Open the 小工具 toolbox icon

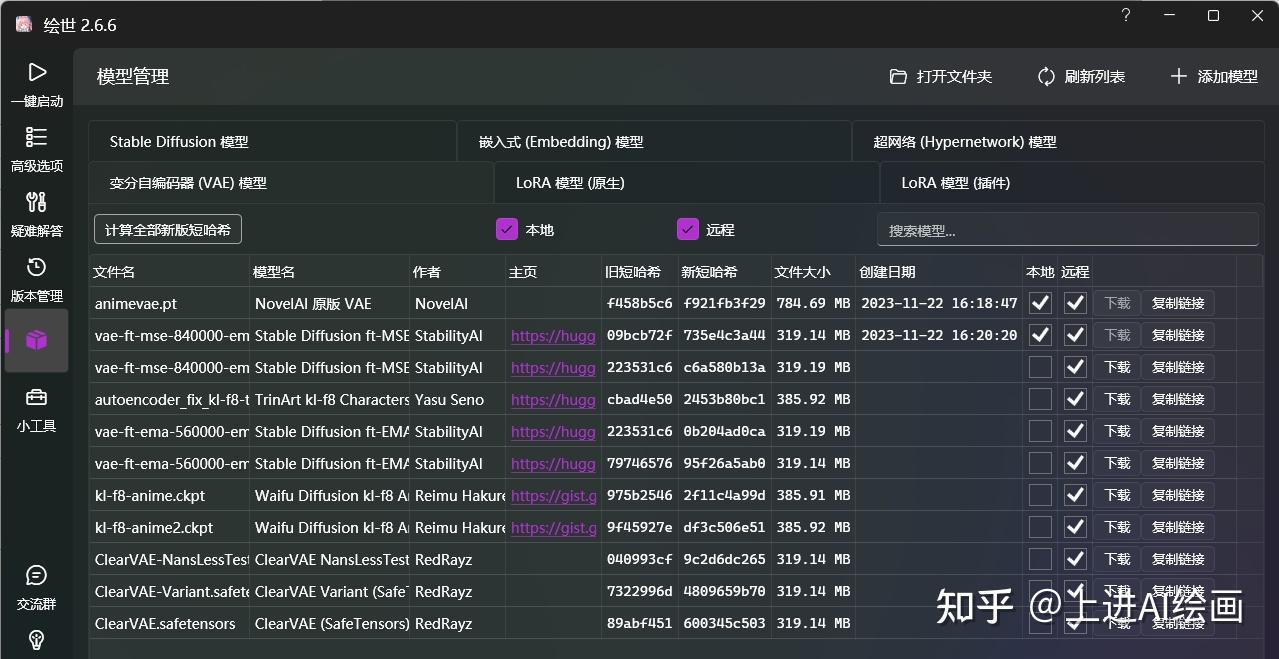(37, 398)
